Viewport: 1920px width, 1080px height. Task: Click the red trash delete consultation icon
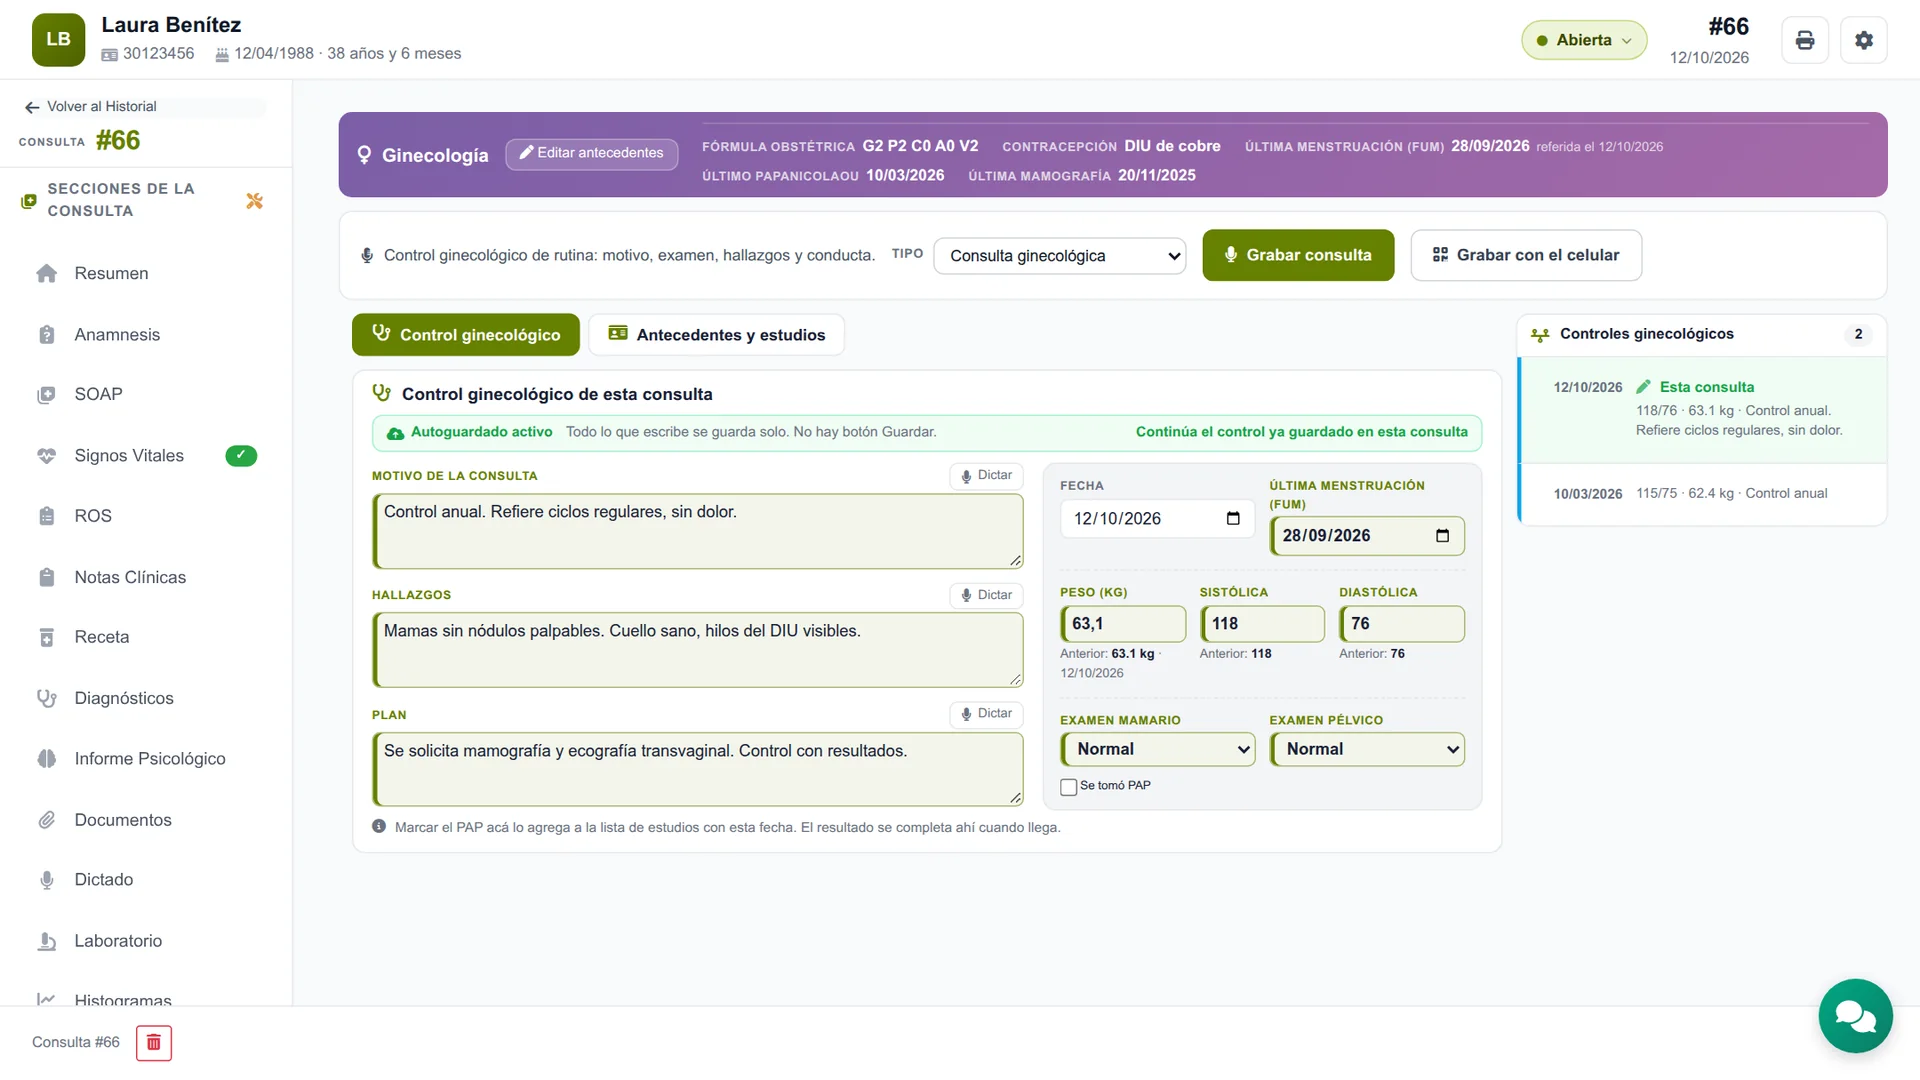(154, 1043)
